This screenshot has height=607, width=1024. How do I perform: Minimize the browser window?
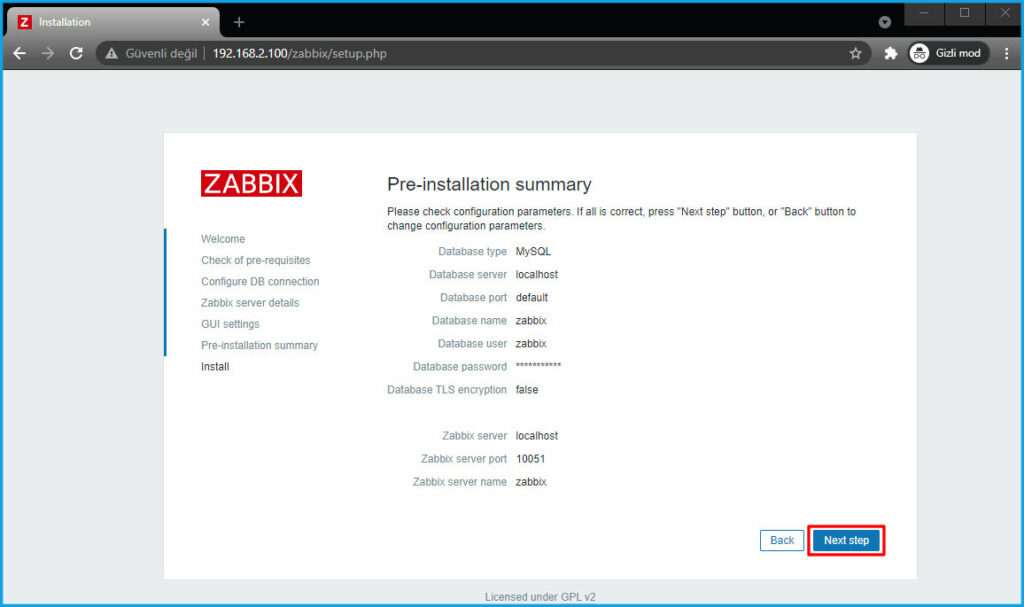click(923, 13)
